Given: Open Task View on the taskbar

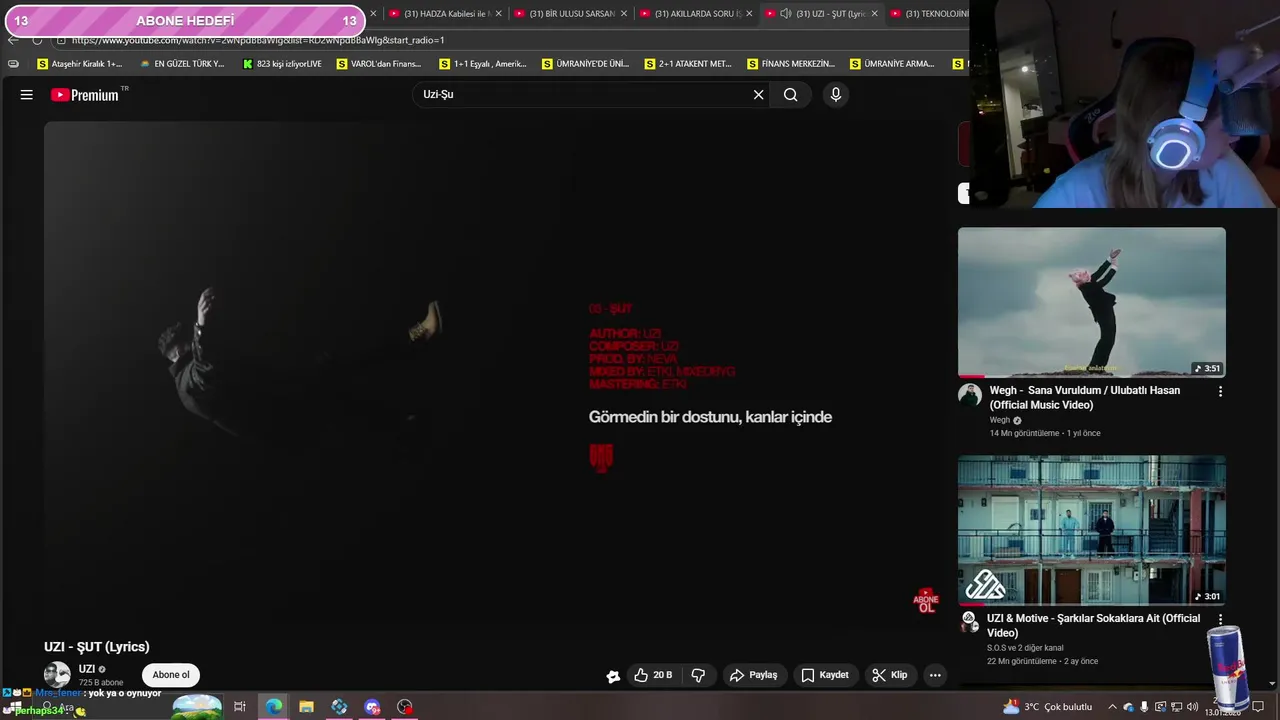Looking at the screenshot, I should click(240, 707).
